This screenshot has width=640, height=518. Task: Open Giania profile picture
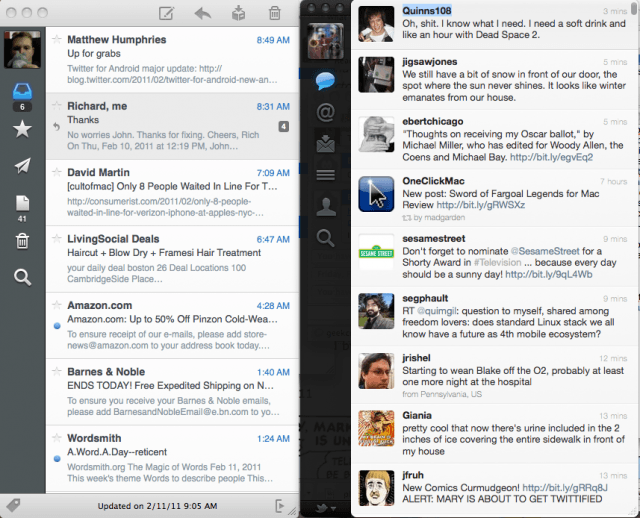click(376, 428)
